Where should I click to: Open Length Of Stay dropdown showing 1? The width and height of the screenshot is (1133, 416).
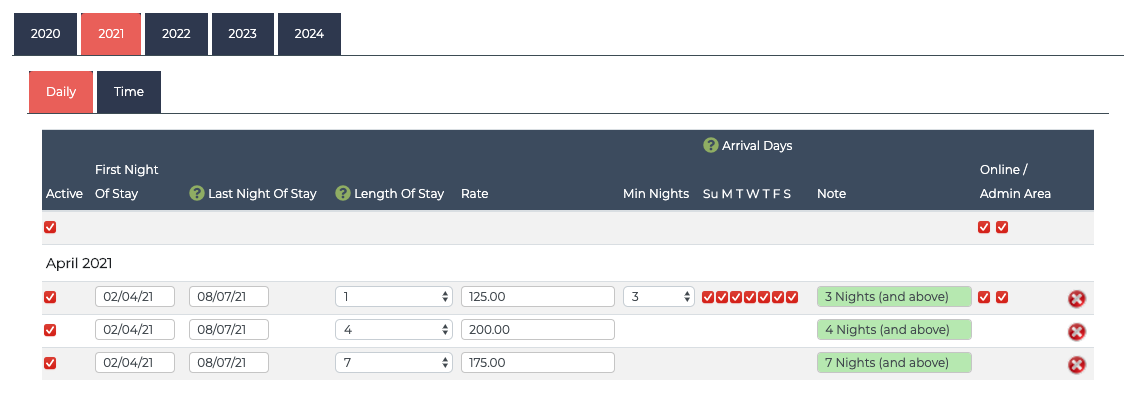(x=394, y=297)
